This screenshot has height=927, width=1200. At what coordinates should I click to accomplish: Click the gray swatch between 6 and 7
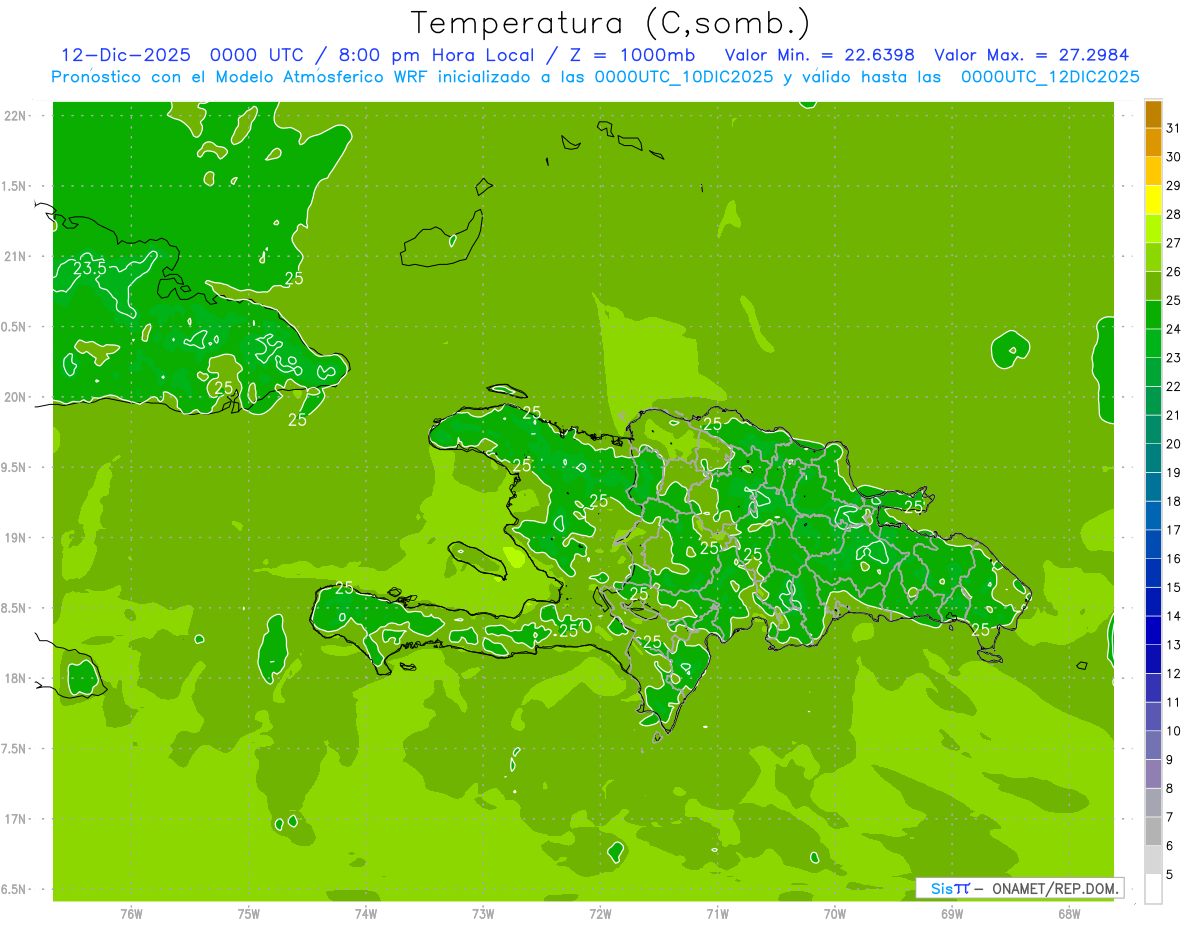1153,831
